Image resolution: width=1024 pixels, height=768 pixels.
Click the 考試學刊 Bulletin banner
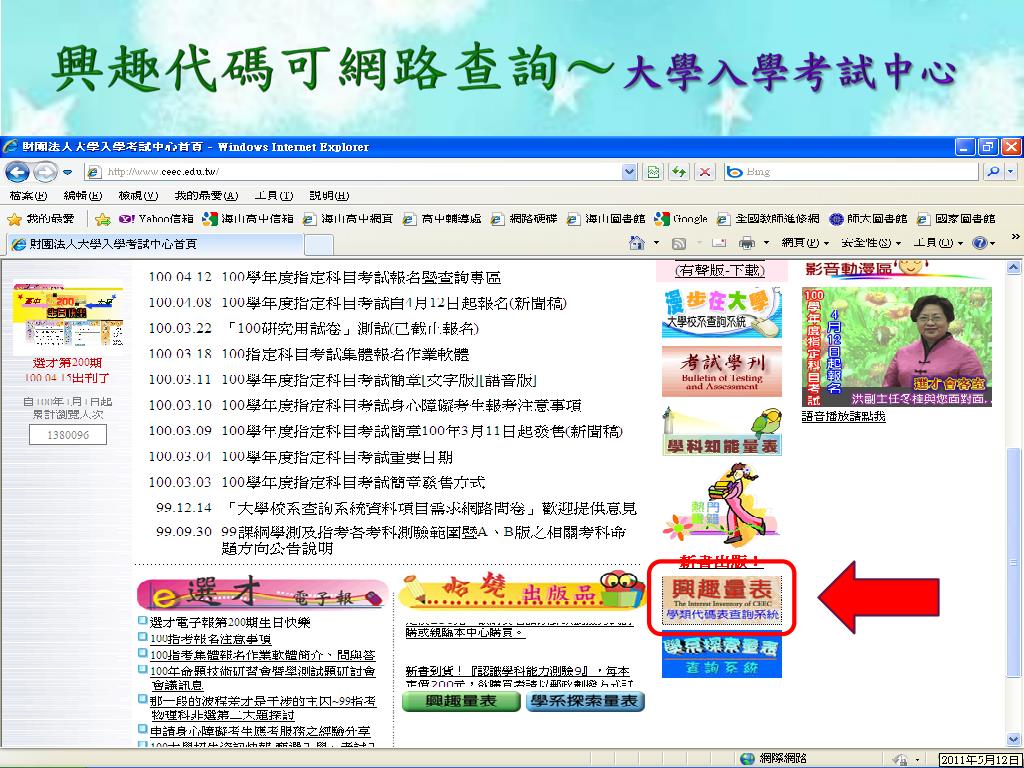[722, 372]
